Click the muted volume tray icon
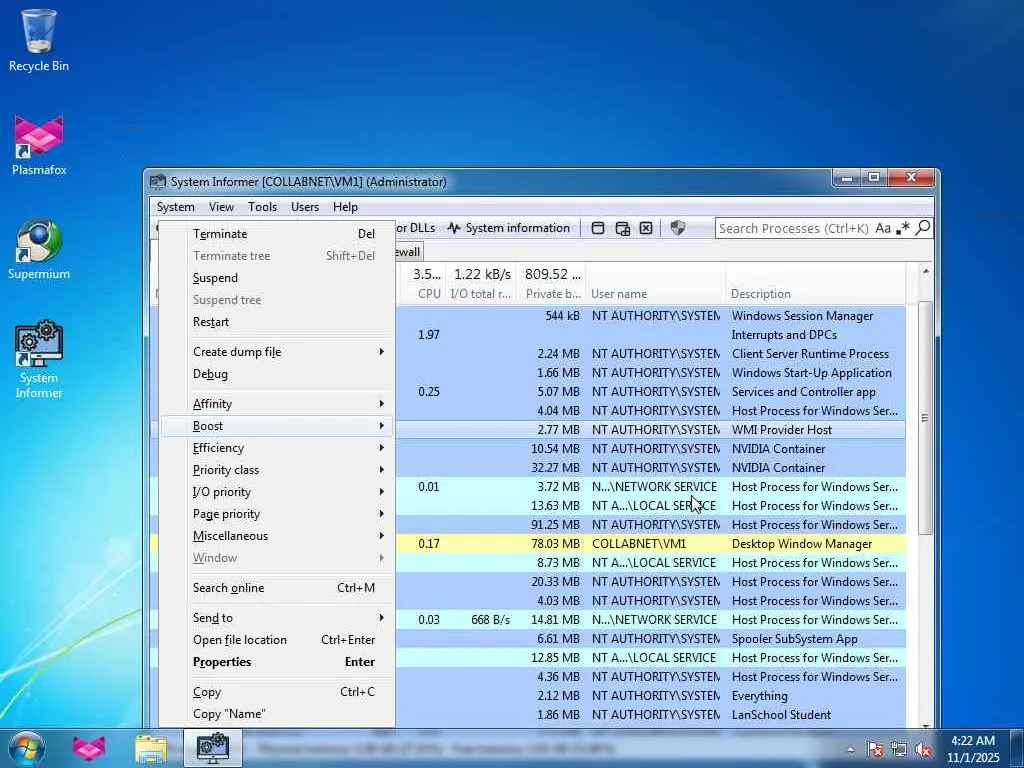The image size is (1024, 768). [923, 749]
